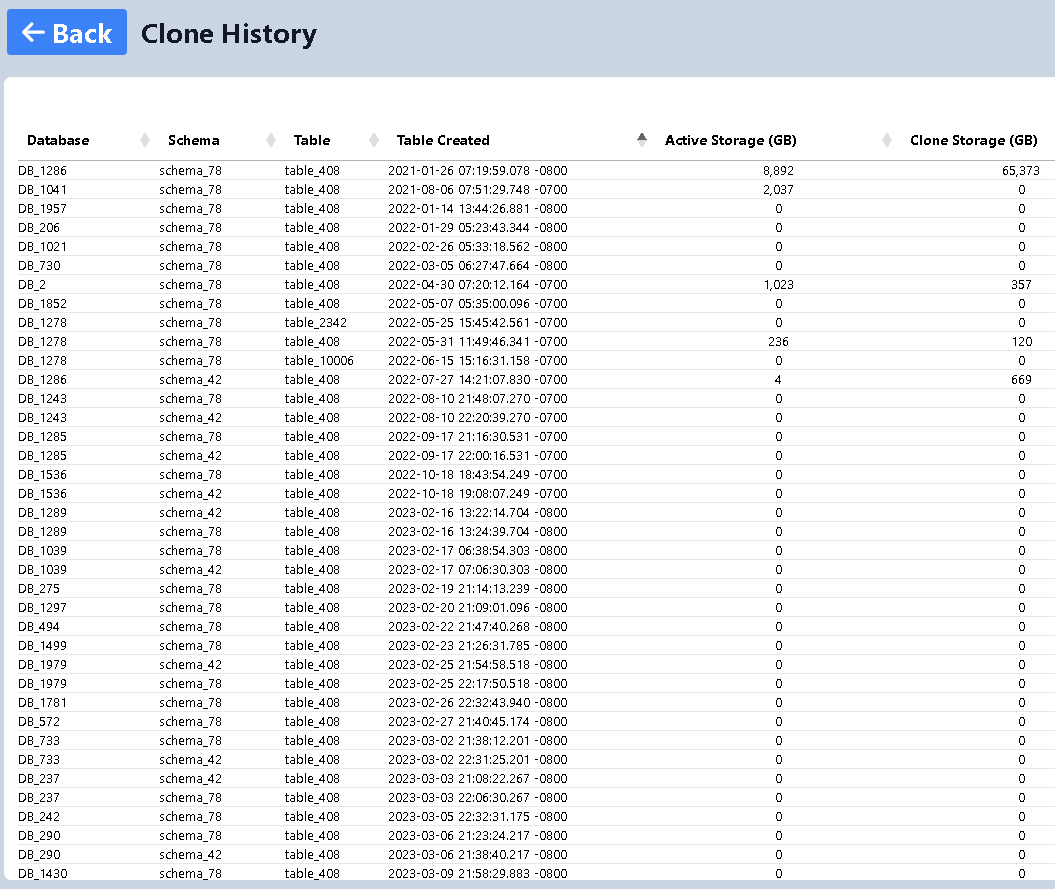The image size is (1055, 889).
Task: Click table_2342 cell
Action: click(x=316, y=322)
